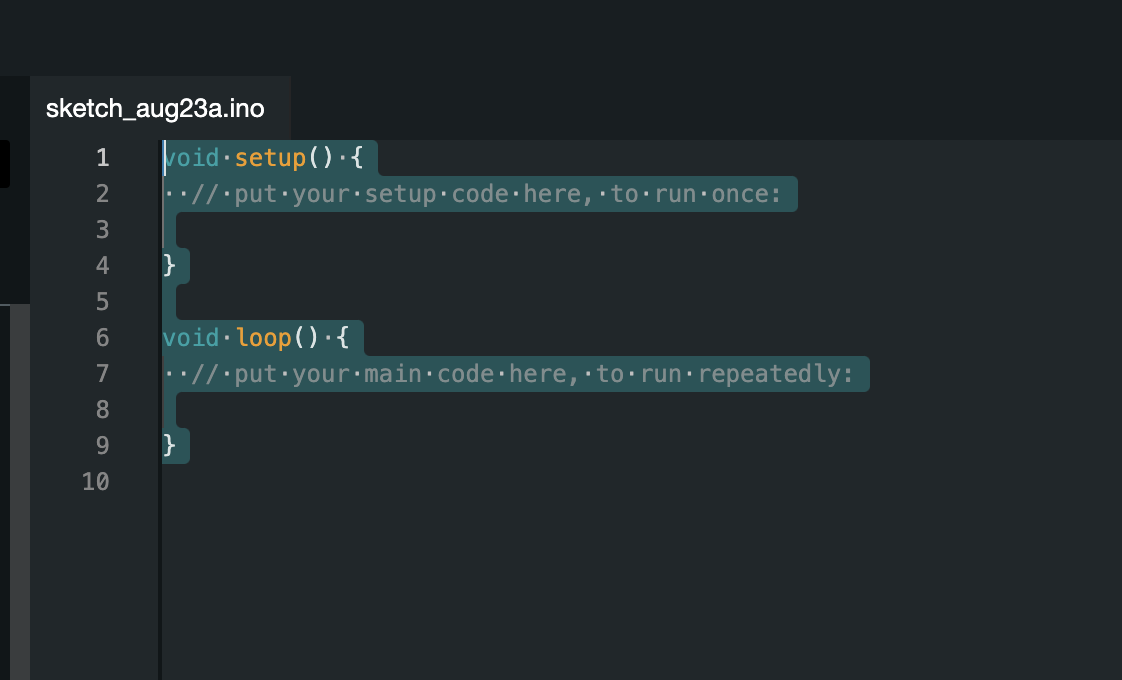
Task: Click the opening brace after setup()
Action: (x=357, y=158)
